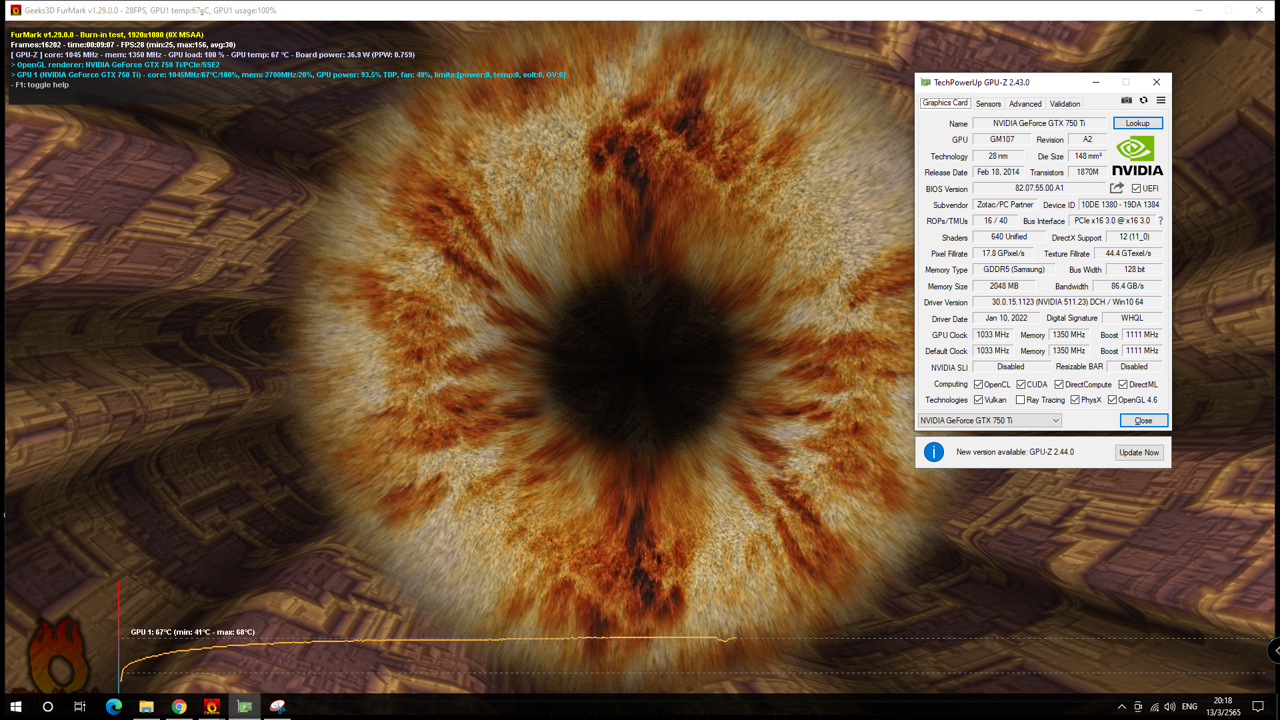The height and width of the screenshot is (720, 1280).
Task: Click the BIOS export share icon
Action: click(1117, 188)
